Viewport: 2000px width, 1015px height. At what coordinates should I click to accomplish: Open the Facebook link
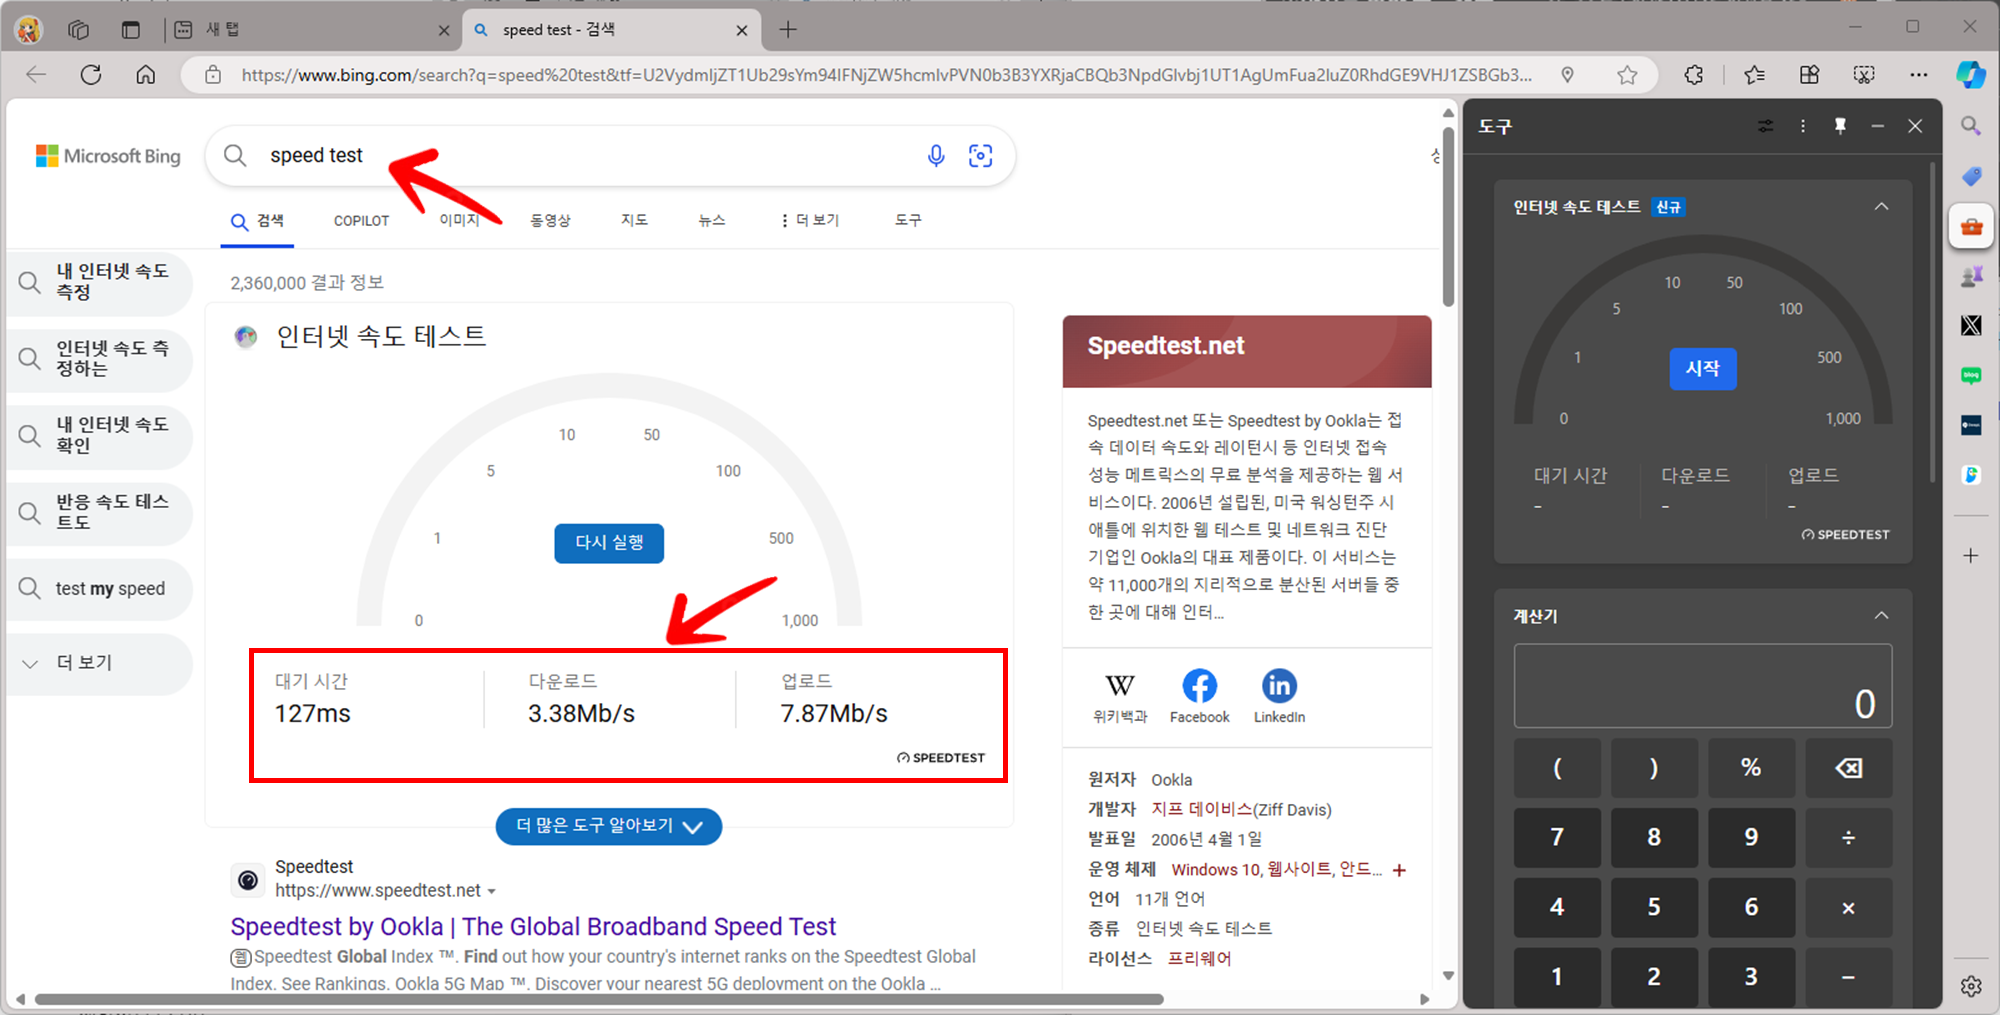1200,697
